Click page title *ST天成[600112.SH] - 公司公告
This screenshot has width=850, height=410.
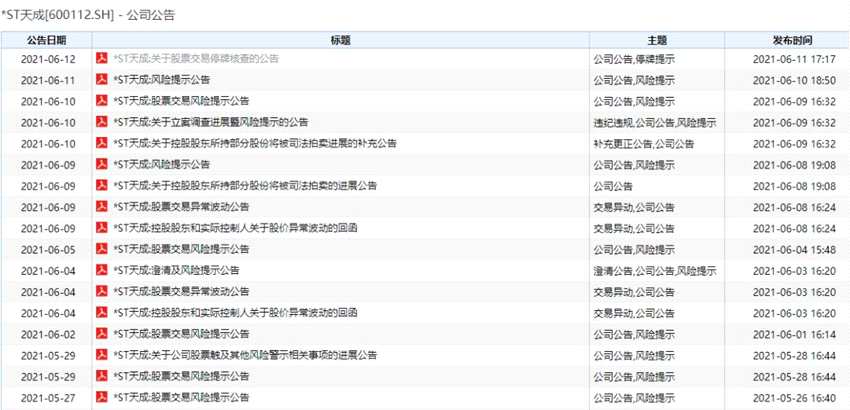point(88,16)
